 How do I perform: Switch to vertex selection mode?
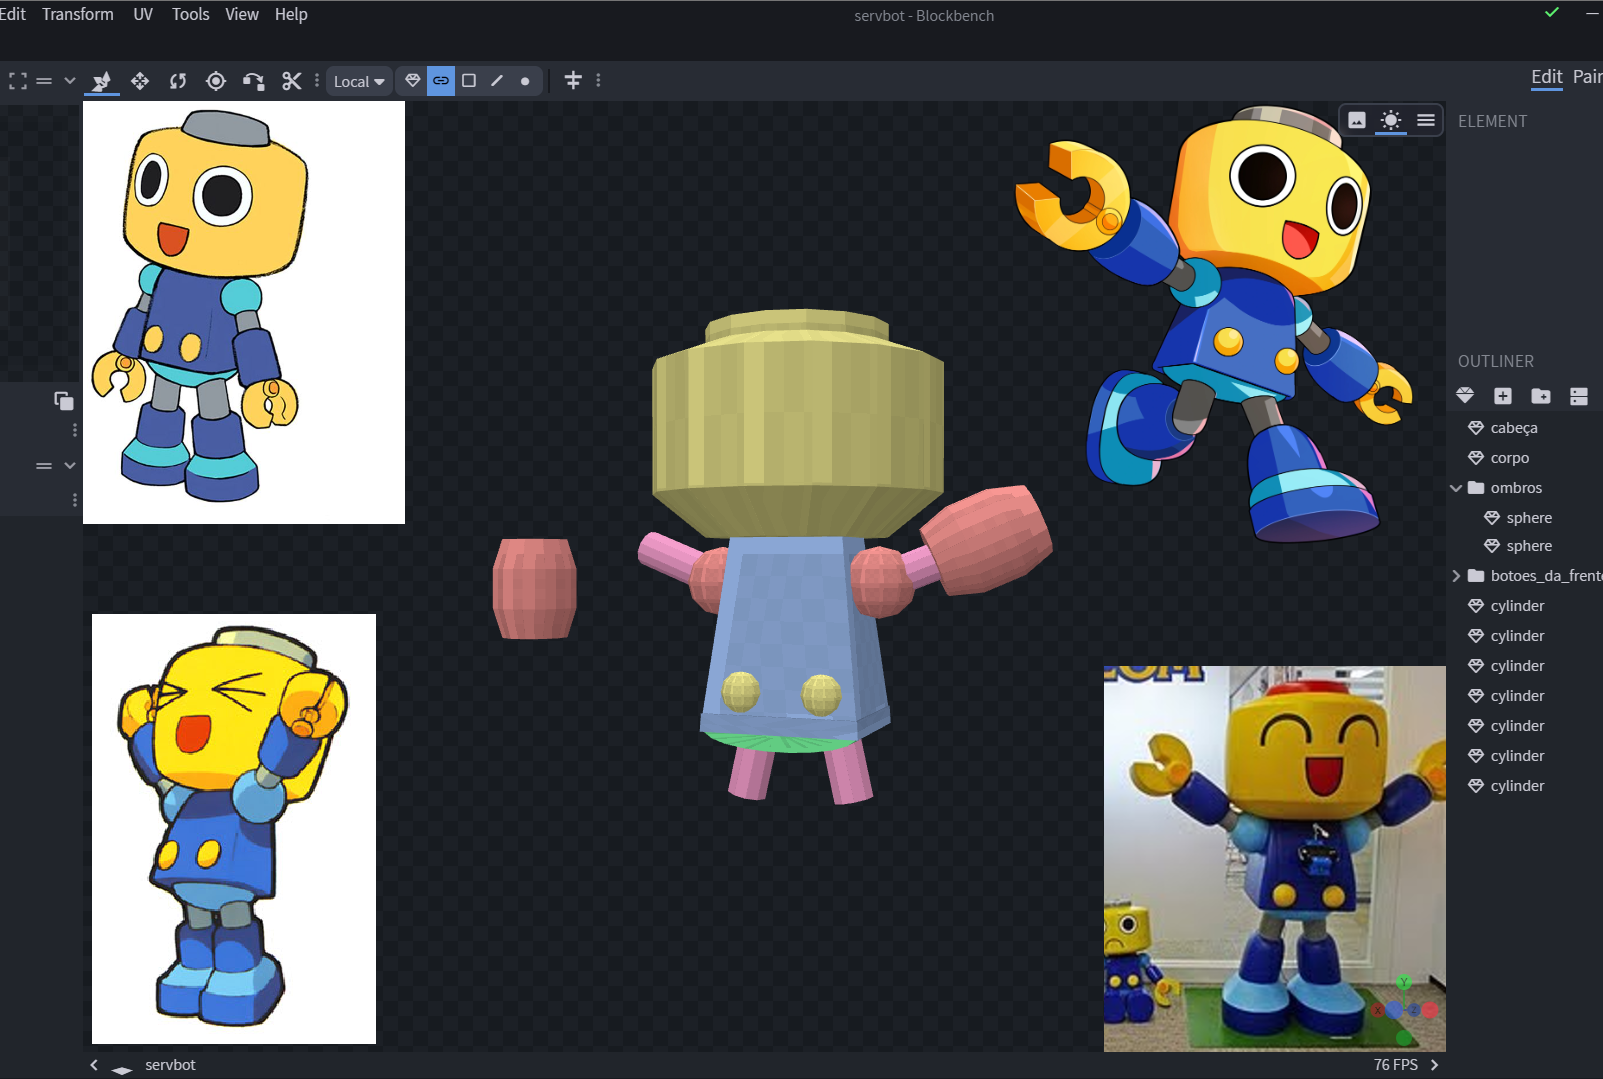pyautogui.click(x=525, y=80)
